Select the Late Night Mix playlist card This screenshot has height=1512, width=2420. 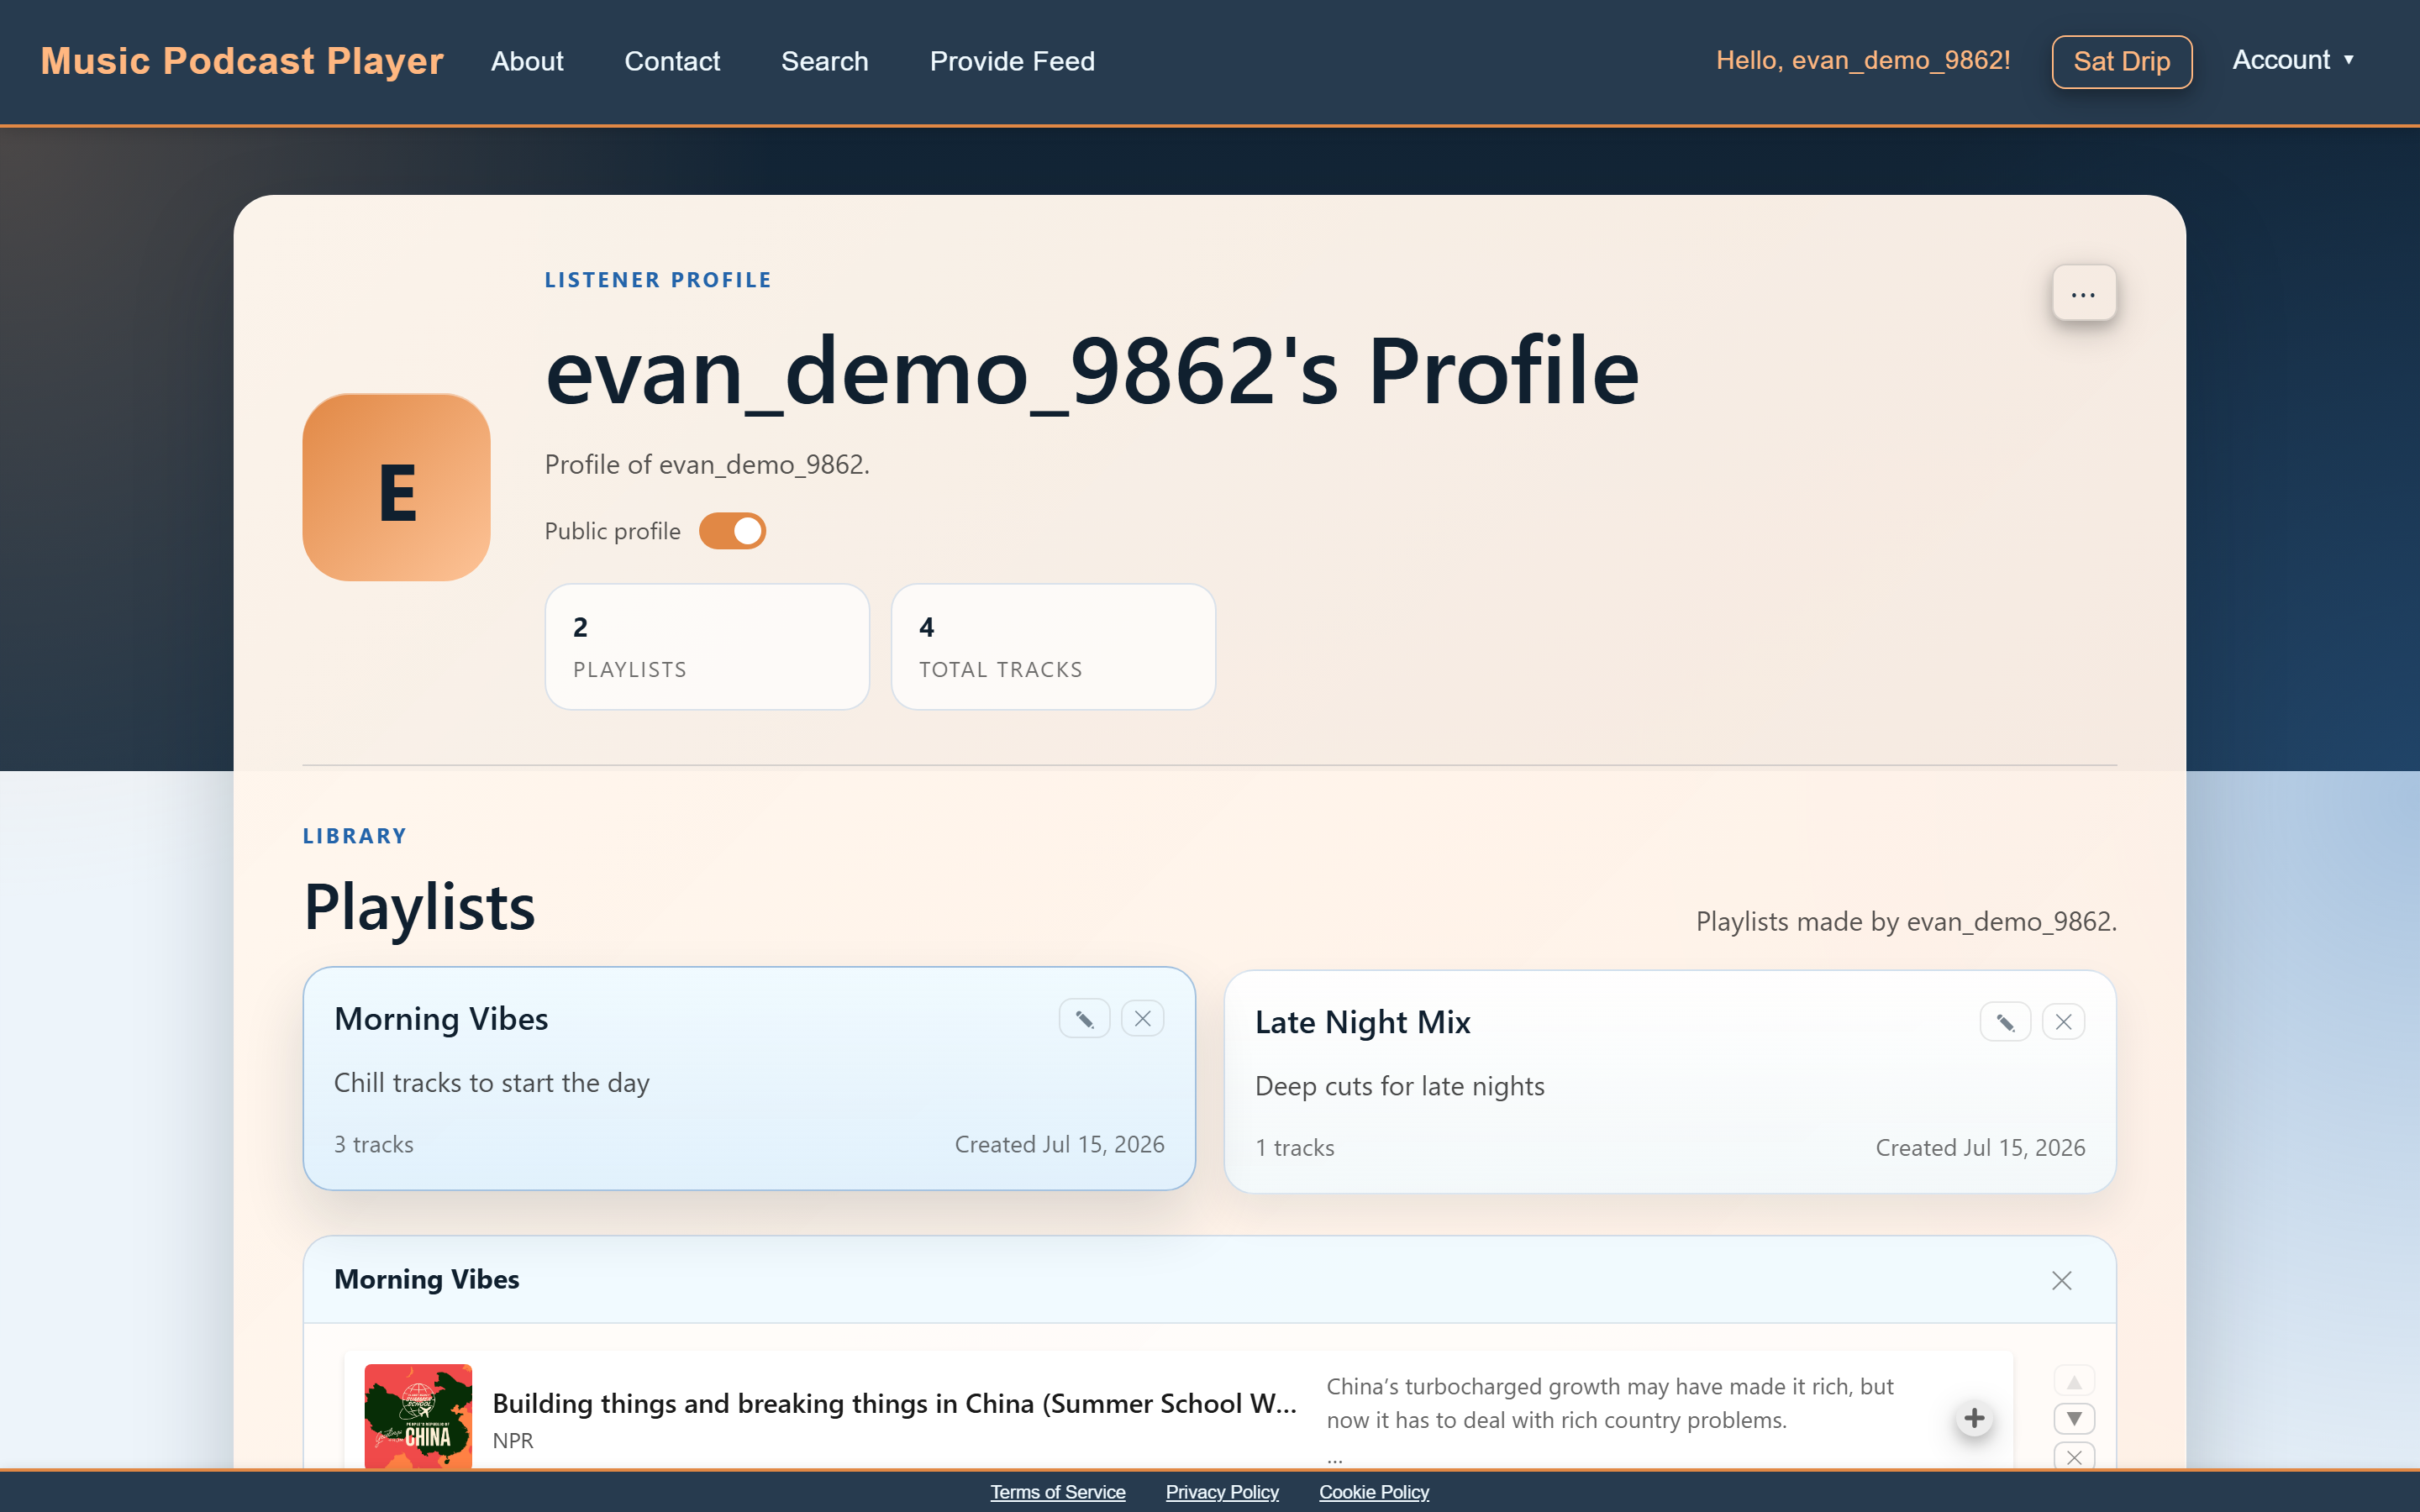[x=1670, y=1081]
